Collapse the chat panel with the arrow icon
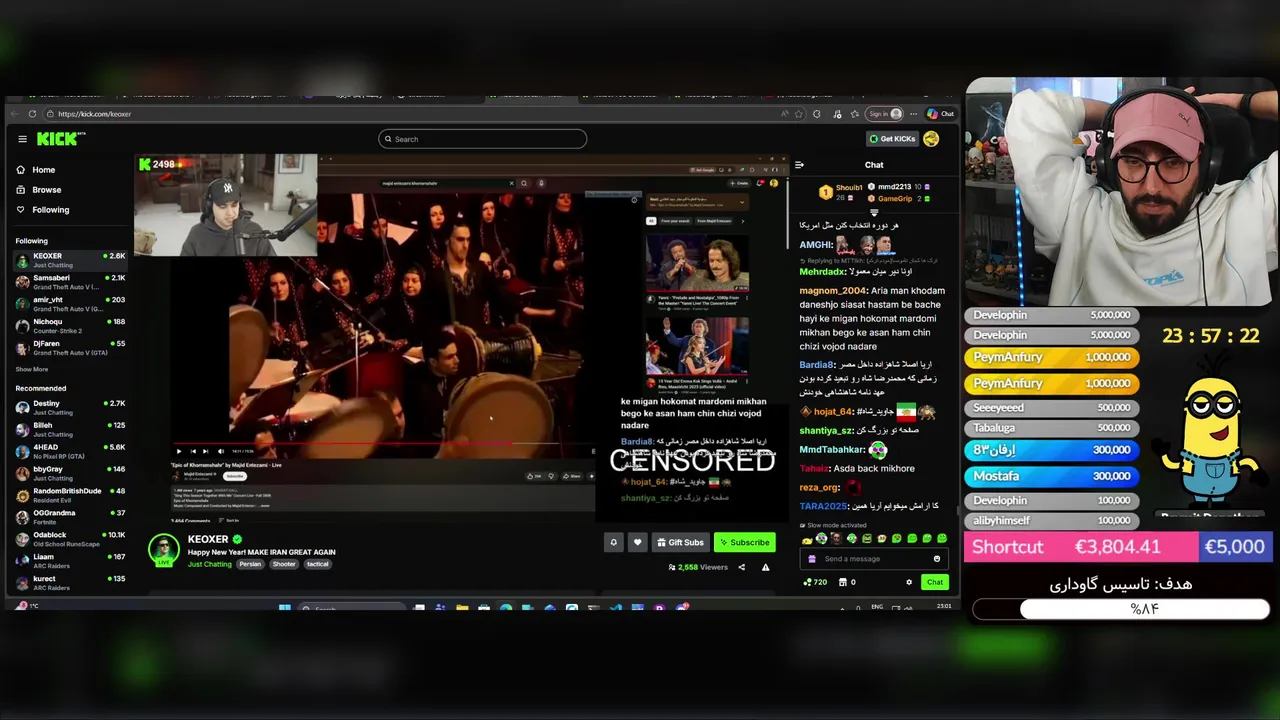This screenshot has height=720, width=1280. [x=799, y=165]
